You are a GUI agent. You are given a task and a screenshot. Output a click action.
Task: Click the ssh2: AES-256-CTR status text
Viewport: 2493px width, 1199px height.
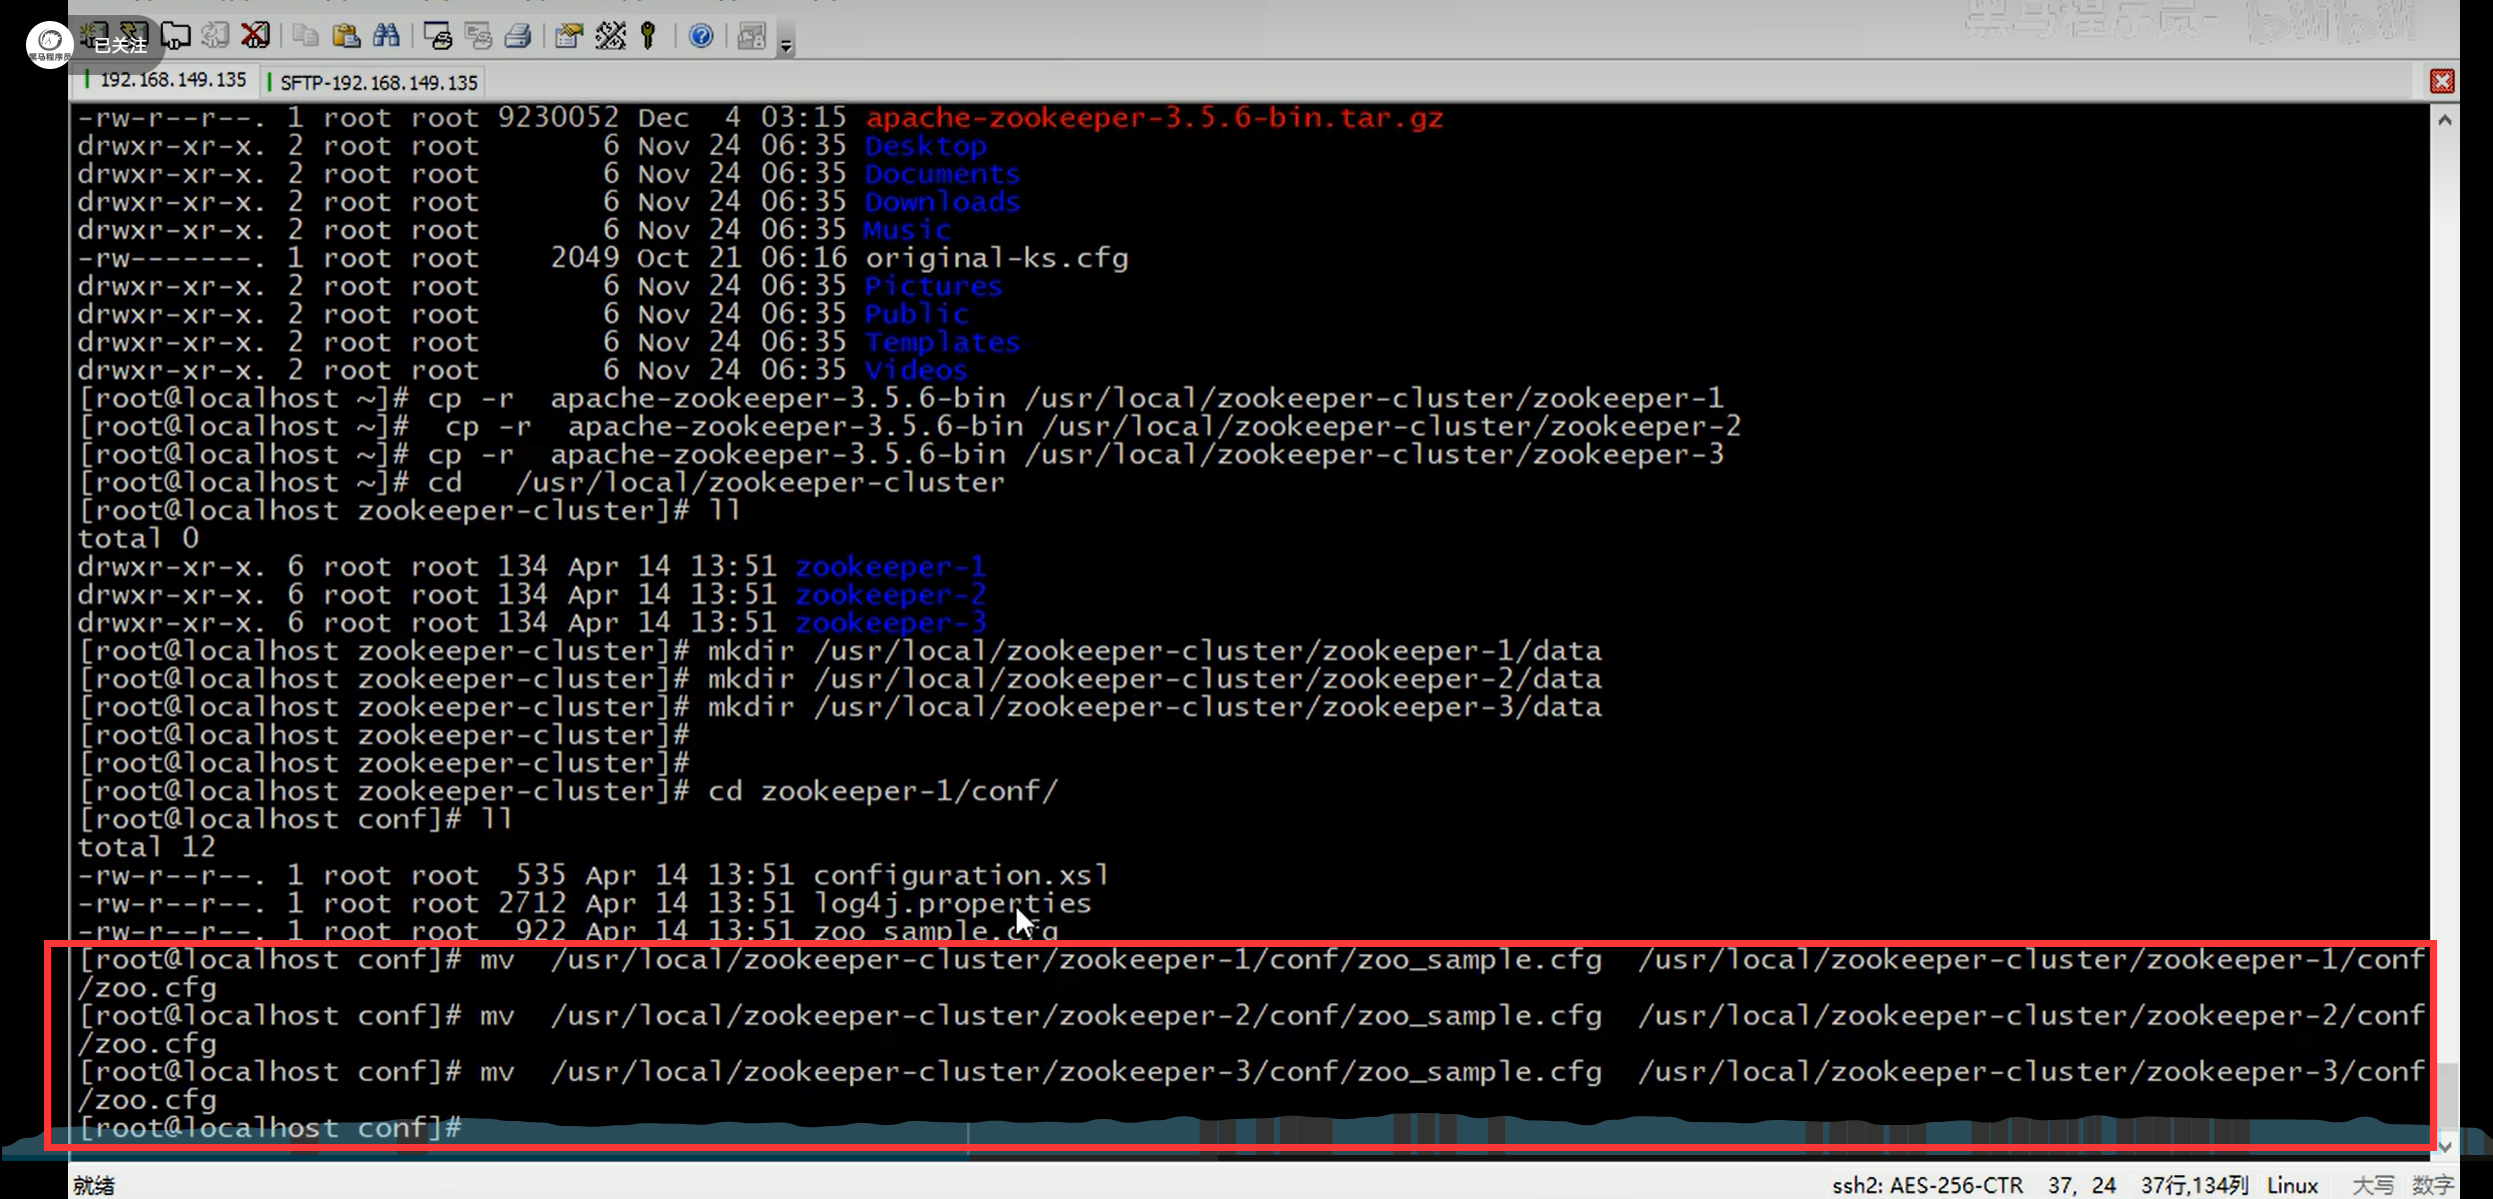coord(1927,1185)
